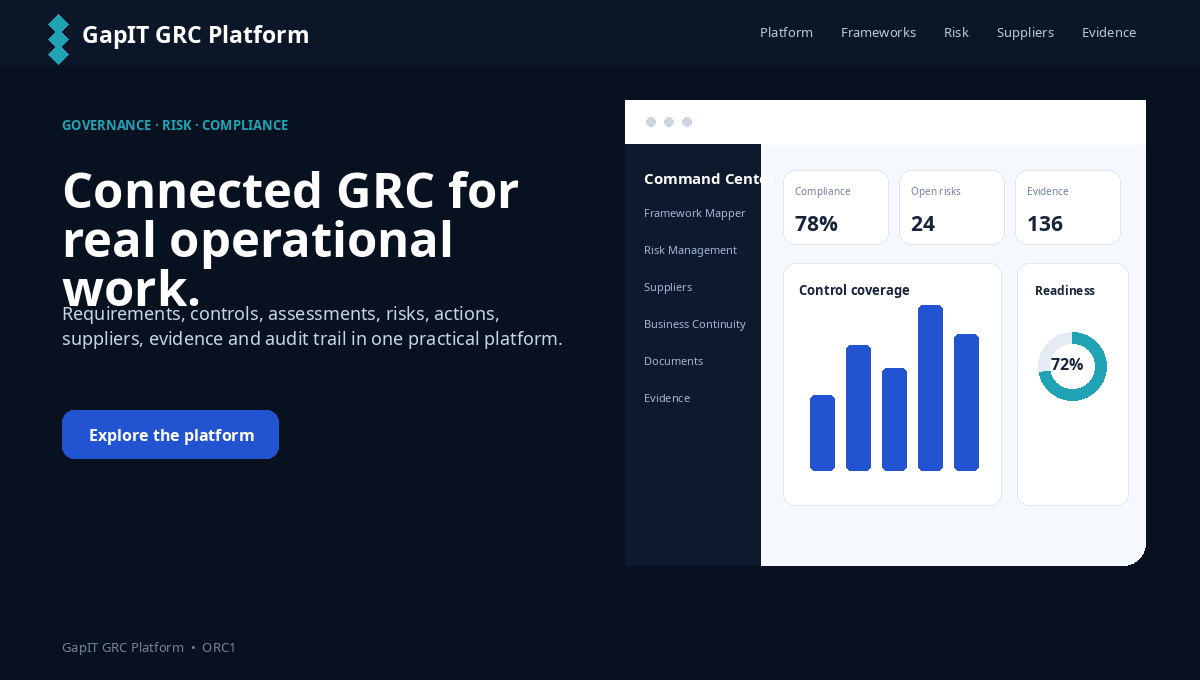Open Framework Mapper in the sidebar
This screenshot has height=680, width=1200.
[x=694, y=213]
